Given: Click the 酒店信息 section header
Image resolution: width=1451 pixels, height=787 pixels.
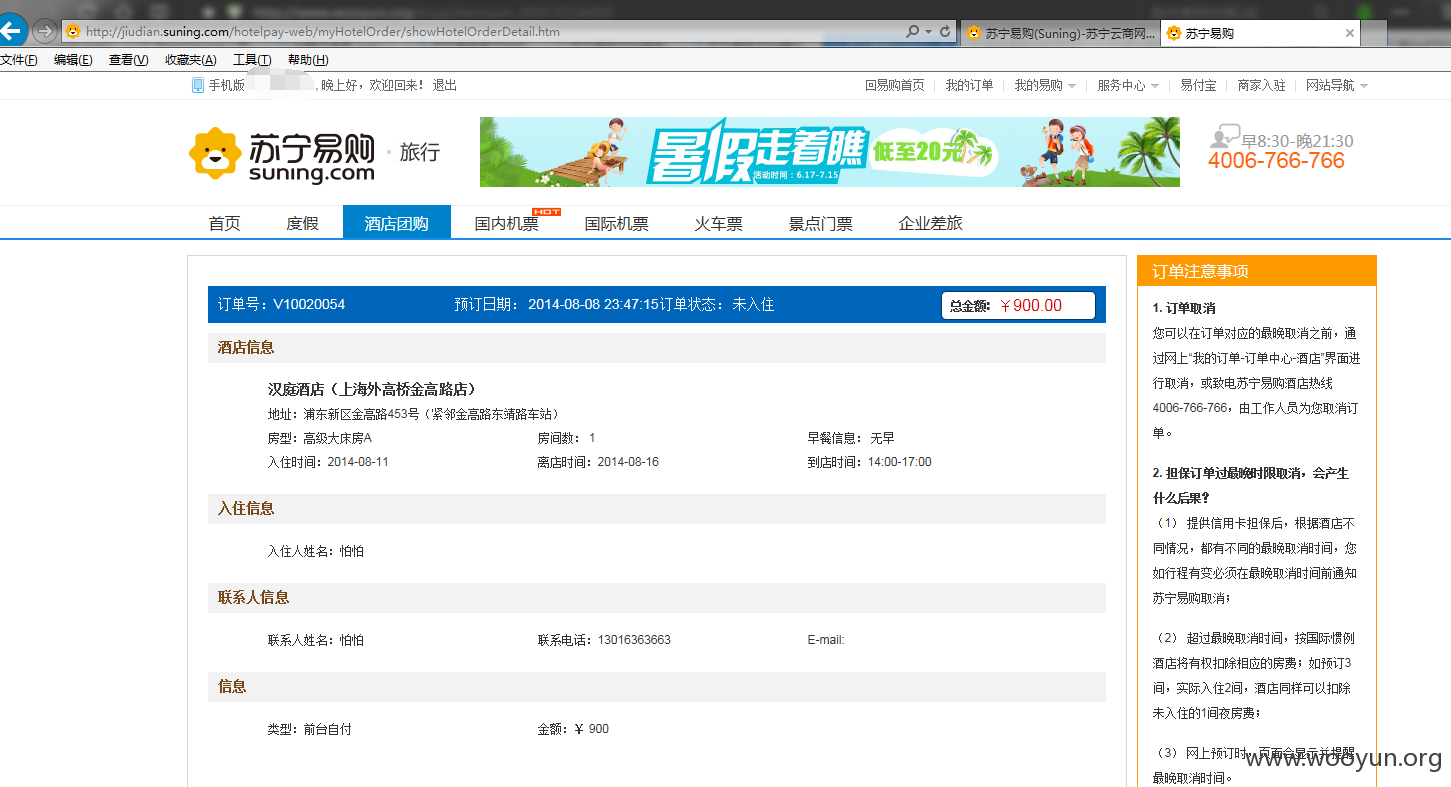Looking at the screenshot, I should click(x=657, y=348).
